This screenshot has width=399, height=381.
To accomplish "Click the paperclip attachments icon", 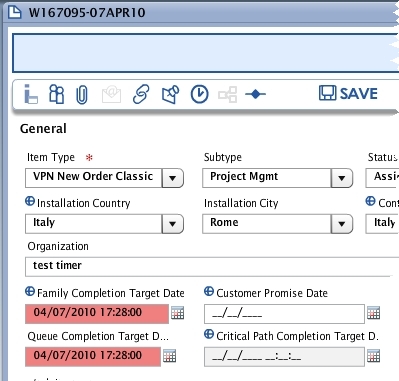I will coord(82,95).
